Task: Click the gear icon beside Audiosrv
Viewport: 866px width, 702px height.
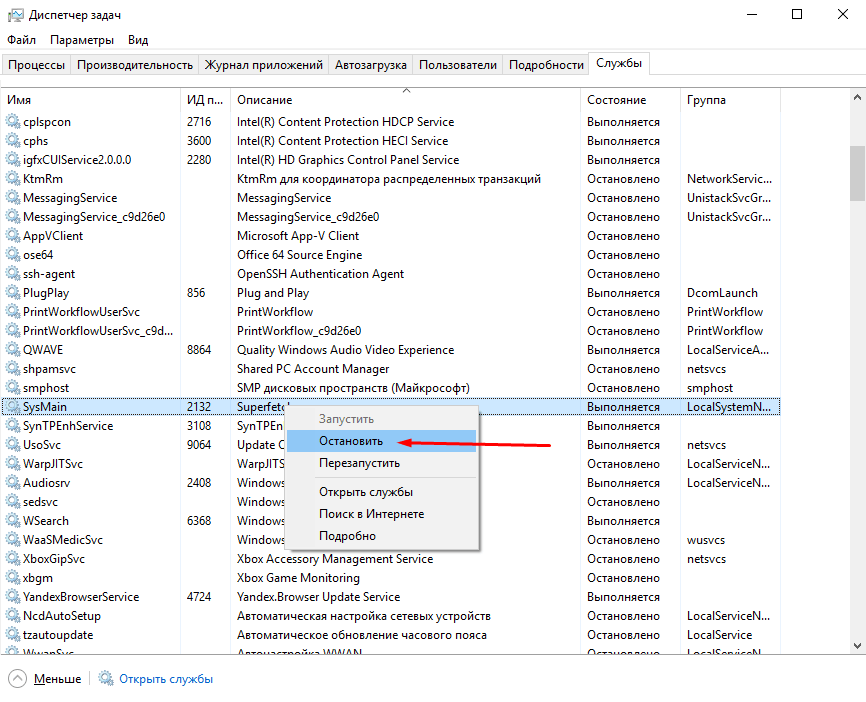Action: point(12,482)
